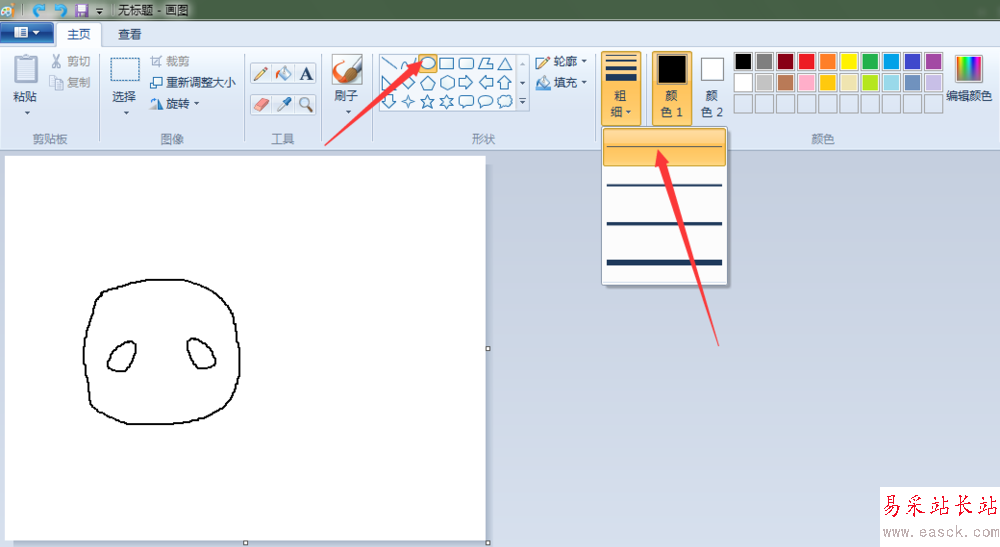This screenshot has height=547, width=1000.
Task: Choose the thinnest line in thickness list
Action: coord(664,147)
